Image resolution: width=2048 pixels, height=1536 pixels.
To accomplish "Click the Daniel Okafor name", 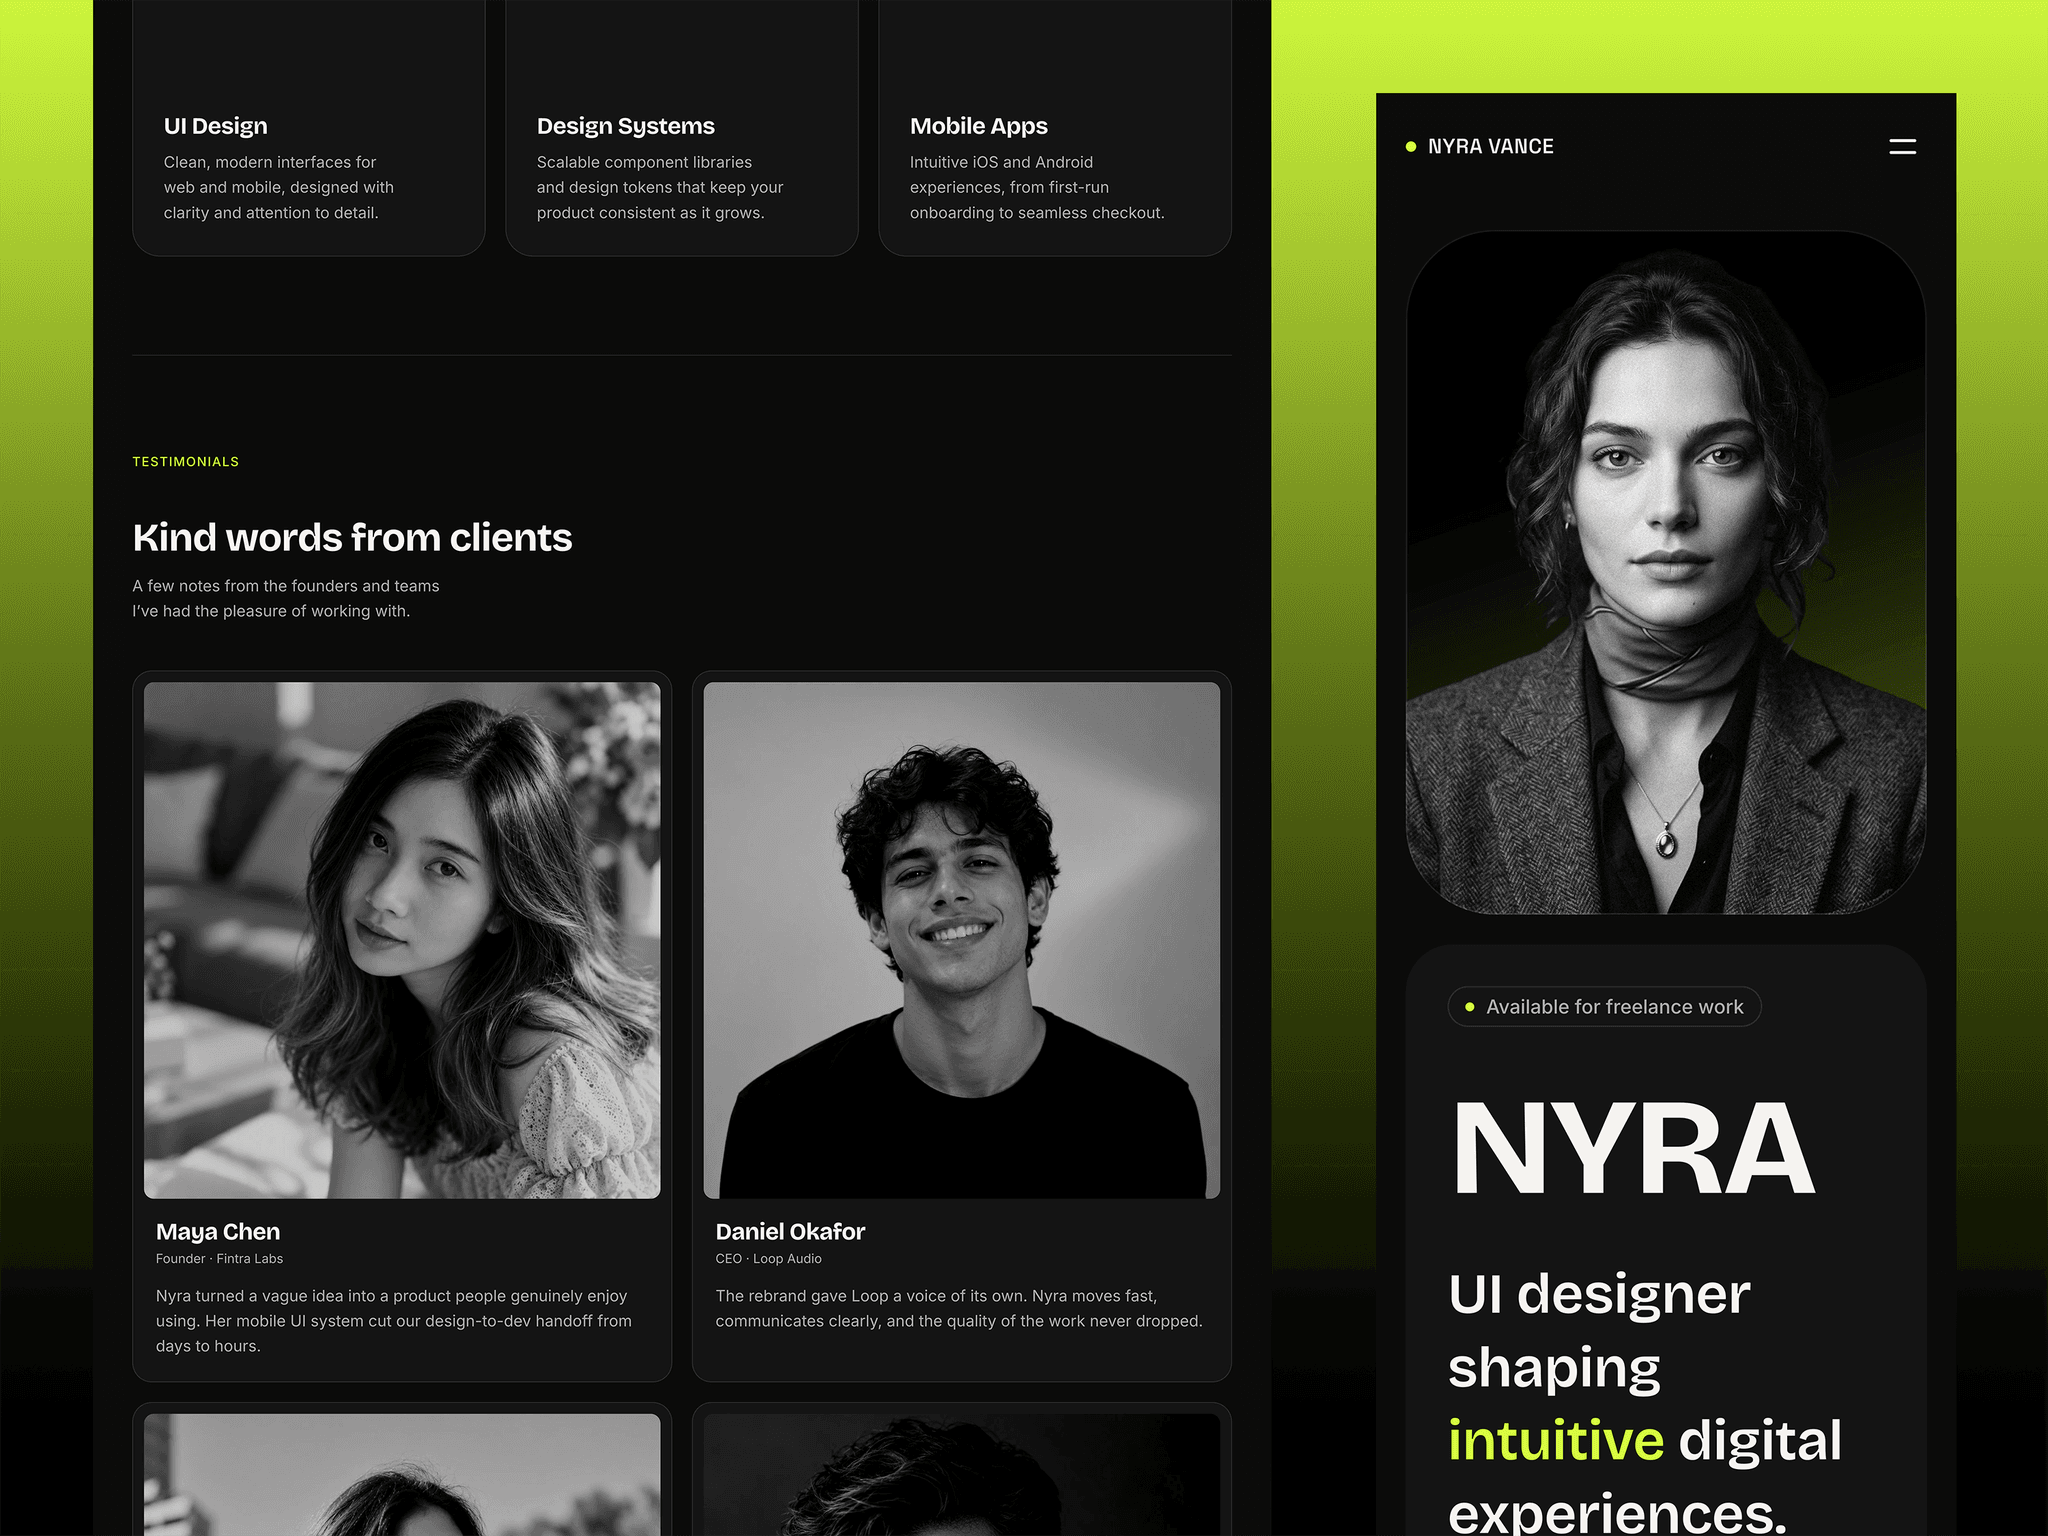I will (790, 1232).
